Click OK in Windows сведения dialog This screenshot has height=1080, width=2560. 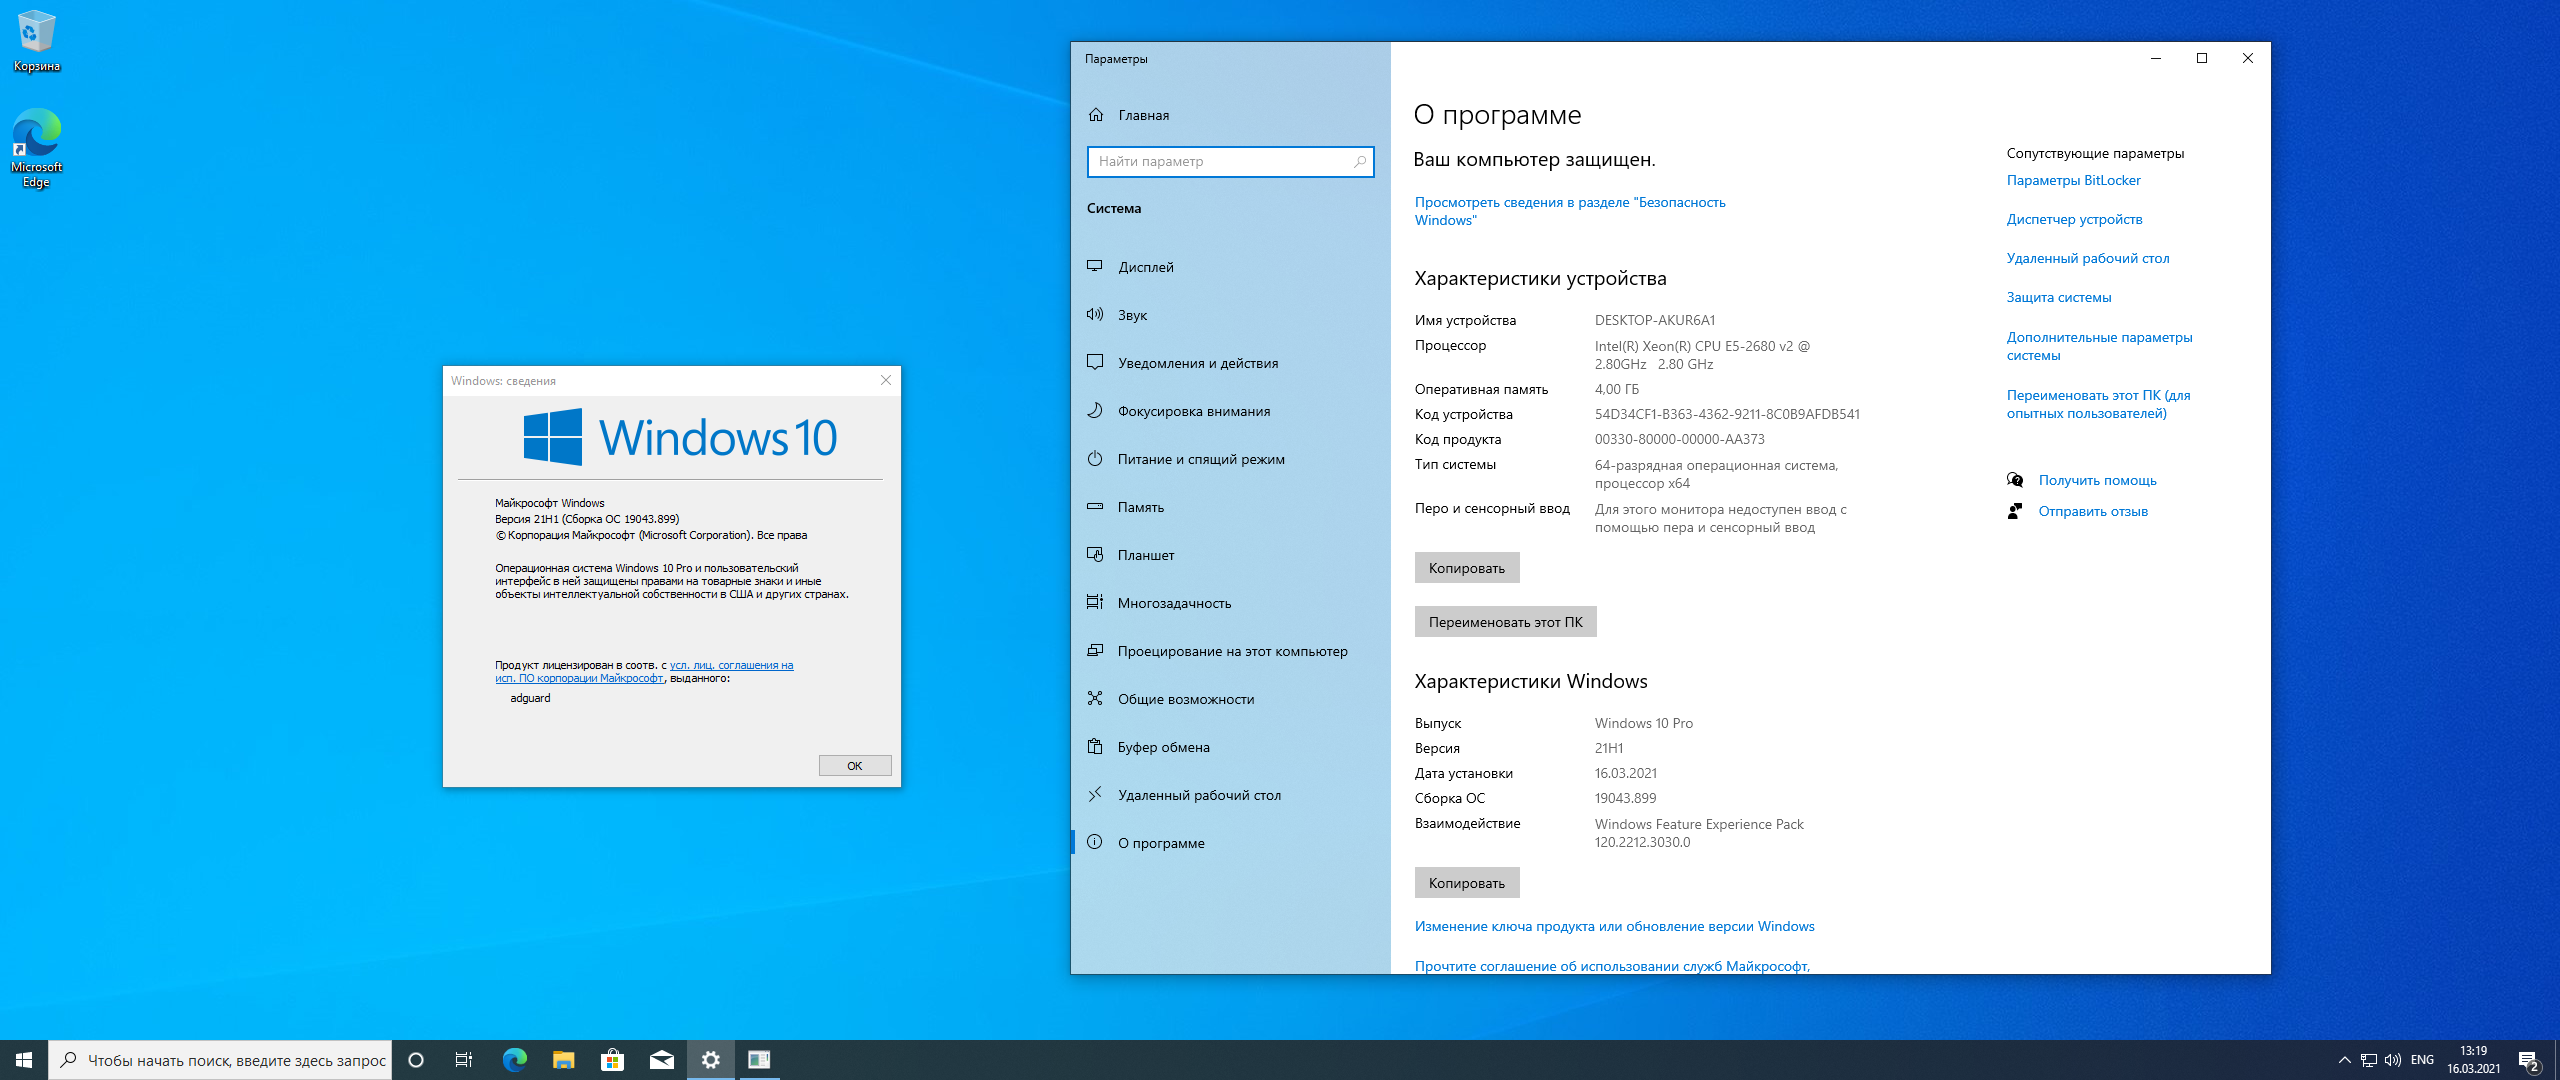click(855, 766)
